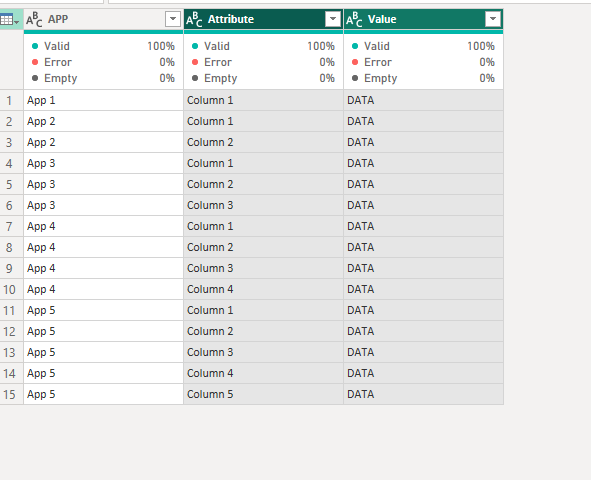Click the Column 5 cell
This screenshot has height=480, width=591.
[263, 394]
